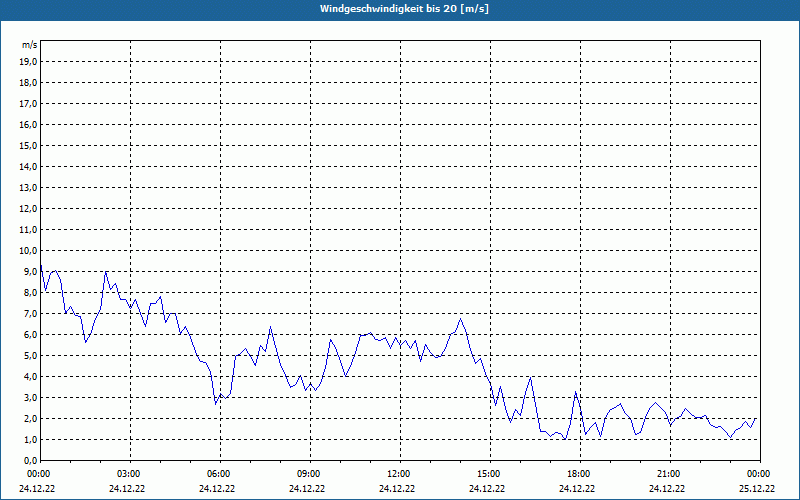Select the m/s unit label
The image size is (800, 500).
click(x=30, y=45)
